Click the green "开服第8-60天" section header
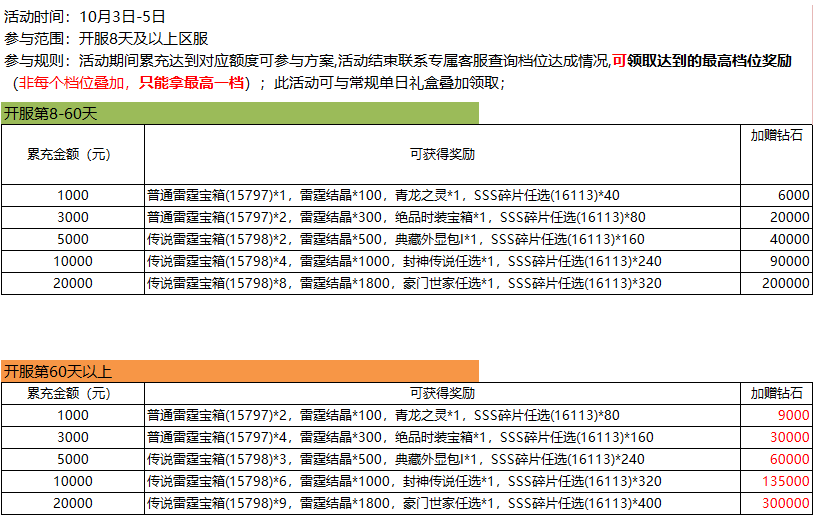Image resolution: width=820 pixels, height=517 pixels. click(x=240, y=114)
